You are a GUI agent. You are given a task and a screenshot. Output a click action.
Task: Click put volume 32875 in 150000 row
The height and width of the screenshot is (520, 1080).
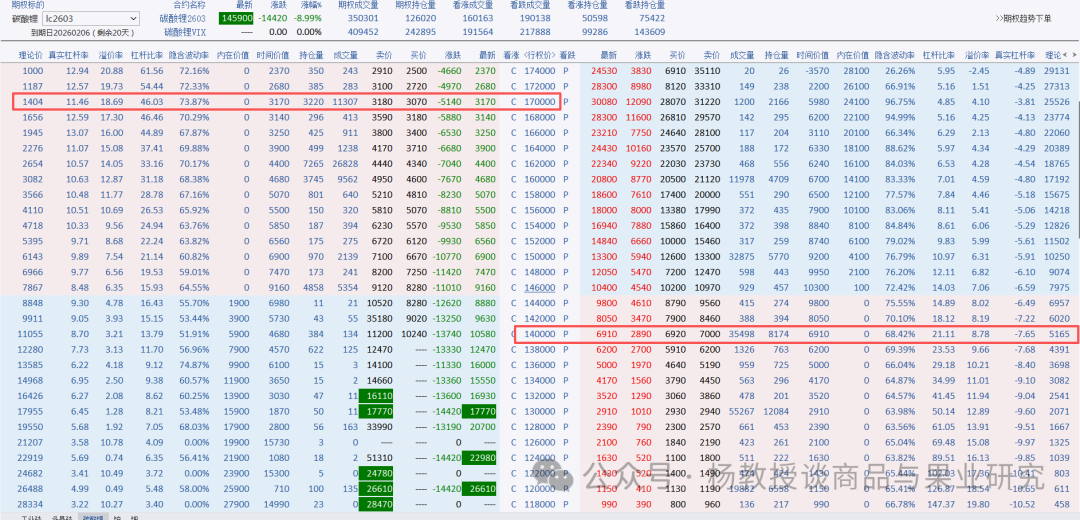coord(742,256)
